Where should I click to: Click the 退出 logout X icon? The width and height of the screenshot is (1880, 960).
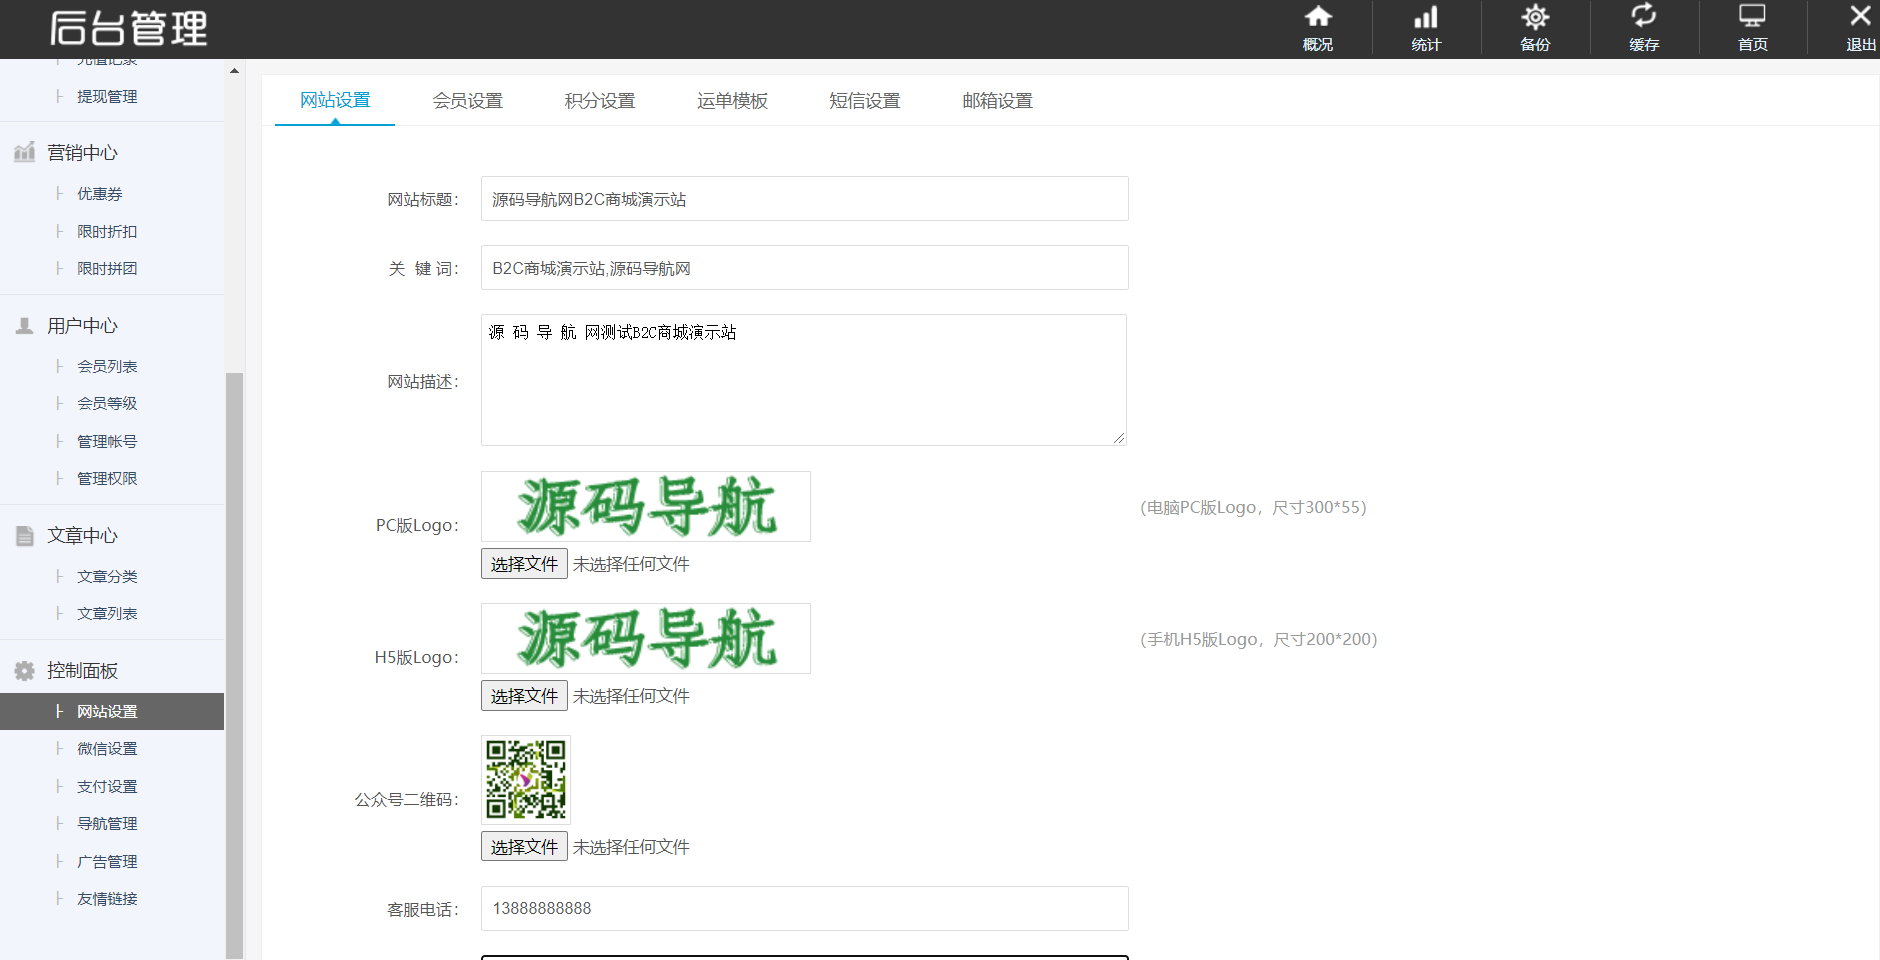click(1860, 17)
